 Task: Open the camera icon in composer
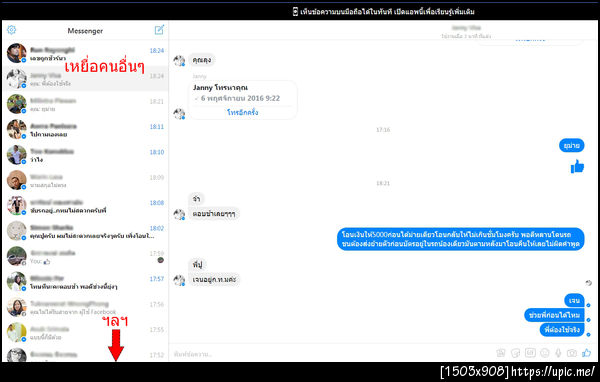coord(572,353)
